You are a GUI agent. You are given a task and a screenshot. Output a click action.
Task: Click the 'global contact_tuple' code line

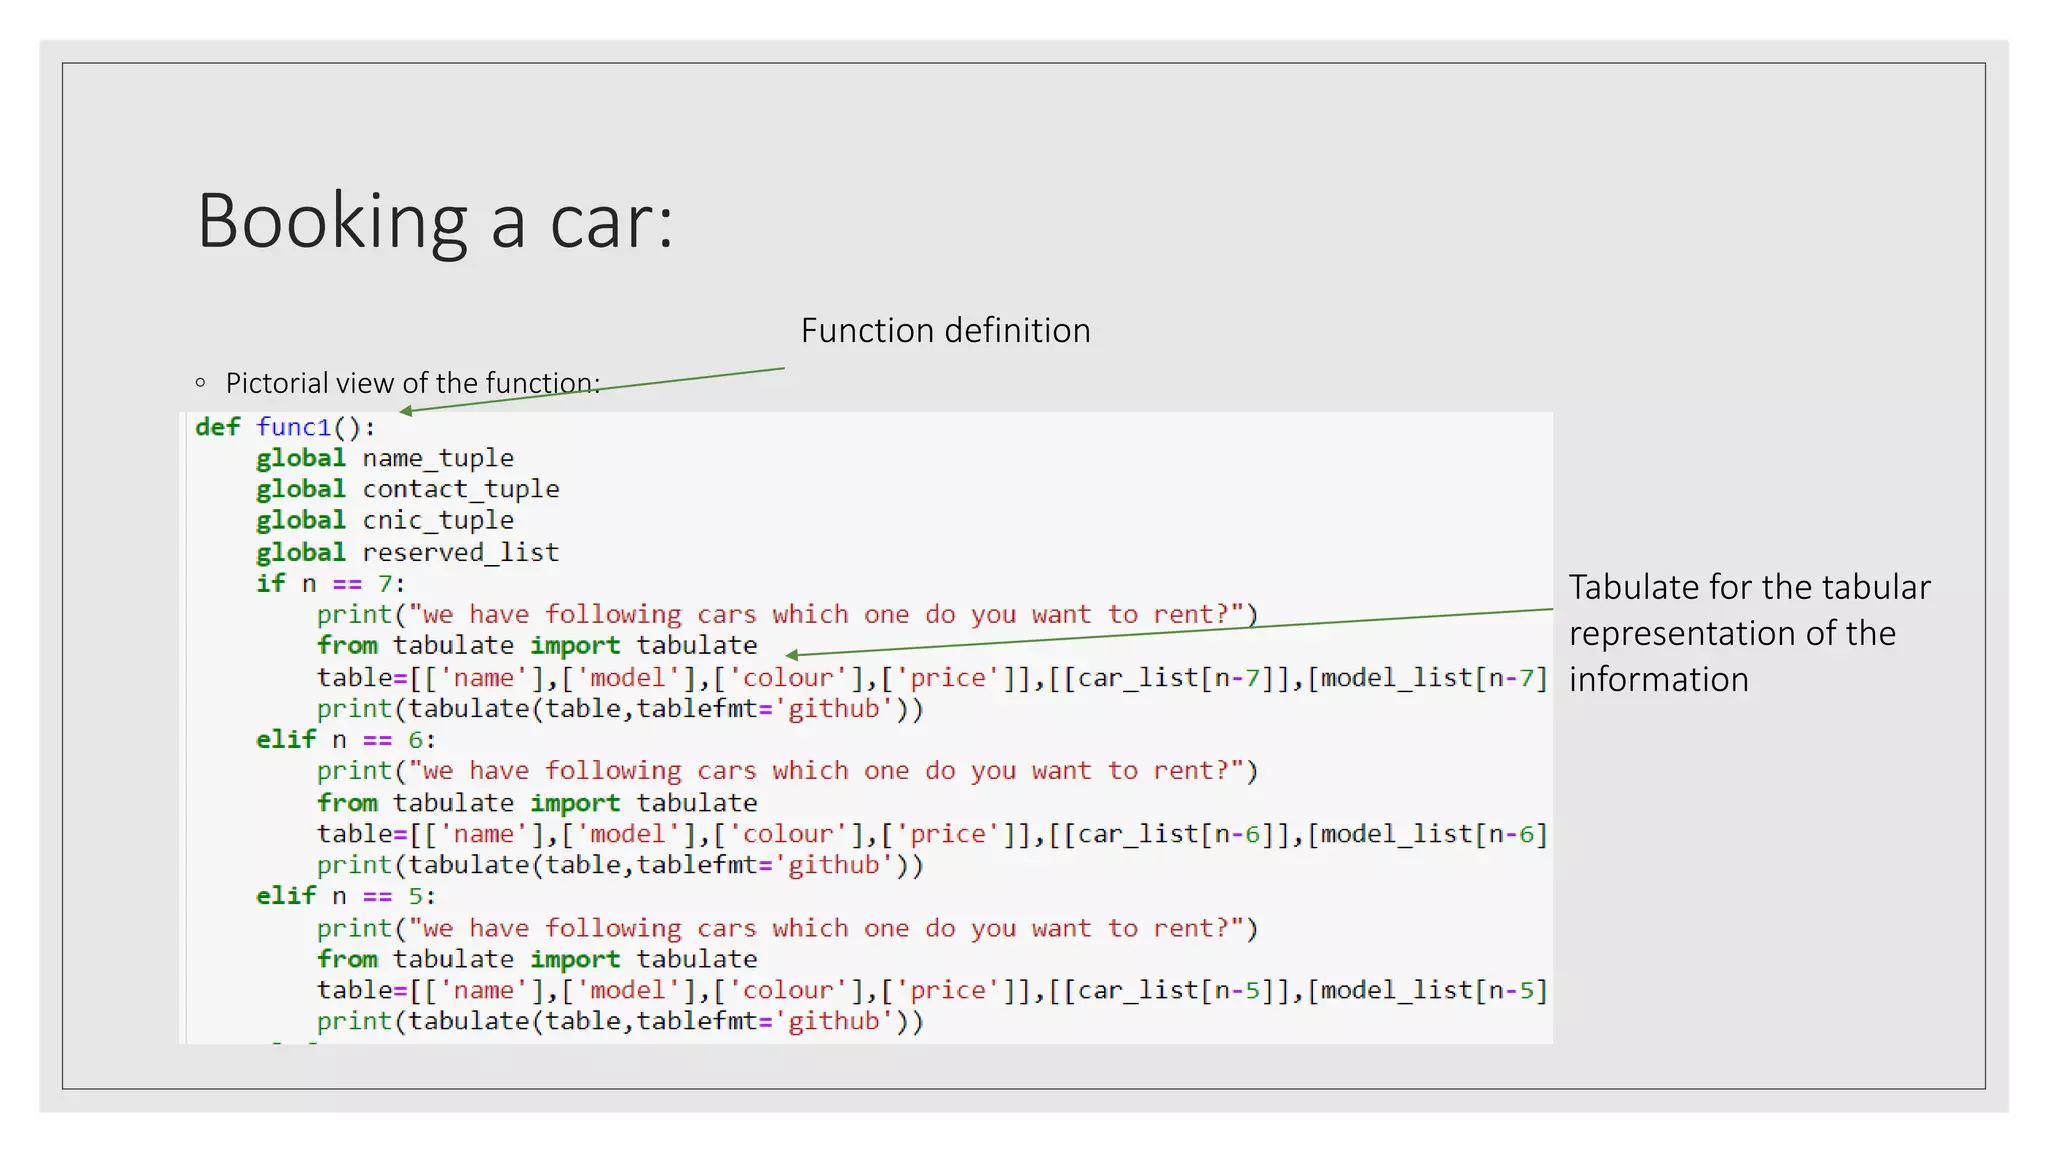coord(407,489)
